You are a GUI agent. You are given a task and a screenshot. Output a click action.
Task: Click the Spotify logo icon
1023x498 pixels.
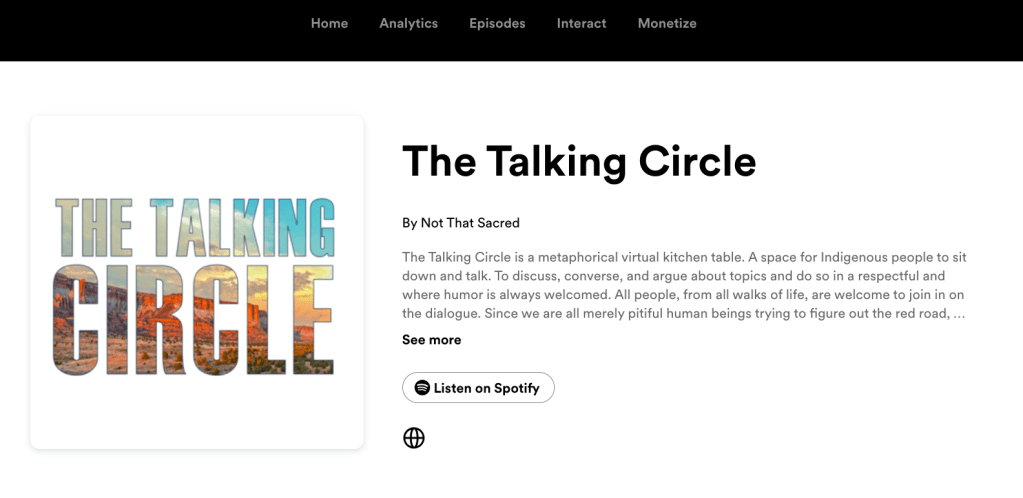click(422, 388)
